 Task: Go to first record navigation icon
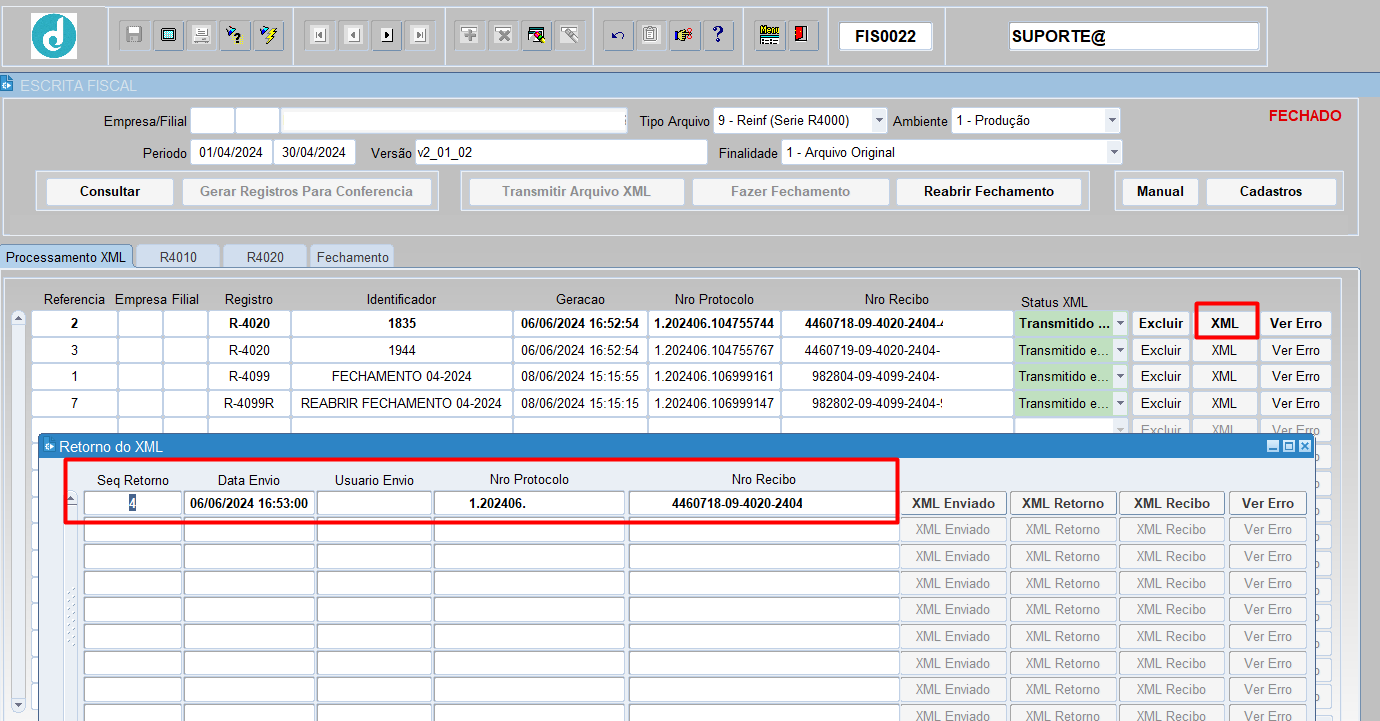pos(320,36)
